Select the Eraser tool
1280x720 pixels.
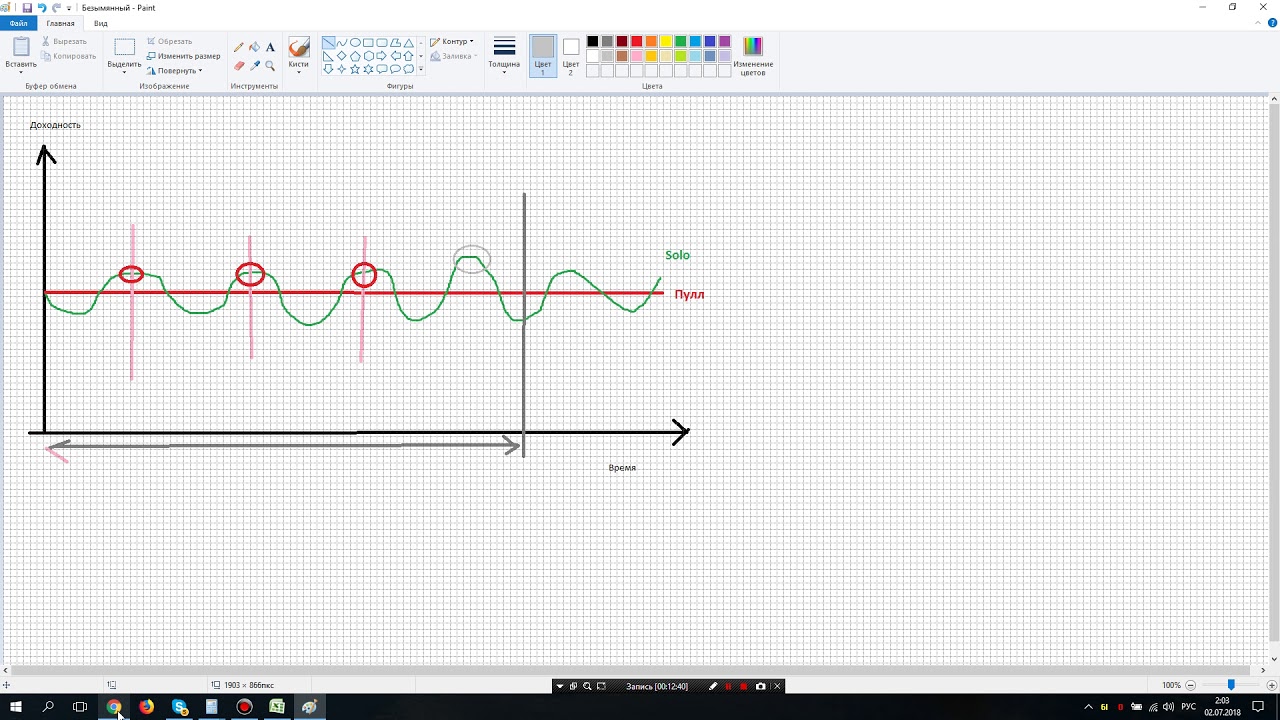(x=238, y=66)
